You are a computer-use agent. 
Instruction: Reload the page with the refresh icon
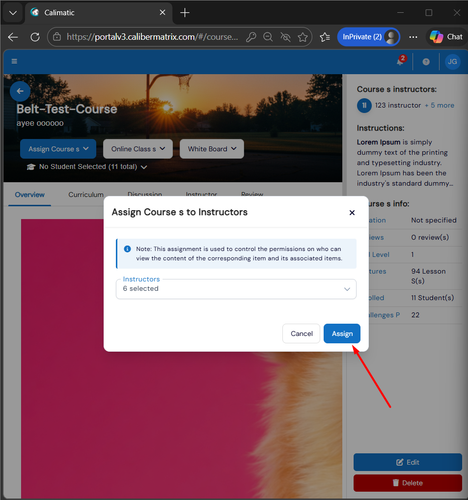35,37
